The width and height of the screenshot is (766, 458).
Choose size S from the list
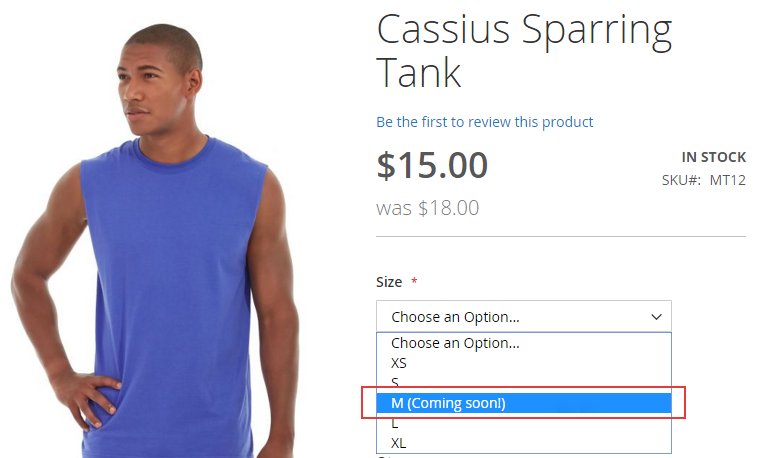pyautogui.click(x=396, y=383)
